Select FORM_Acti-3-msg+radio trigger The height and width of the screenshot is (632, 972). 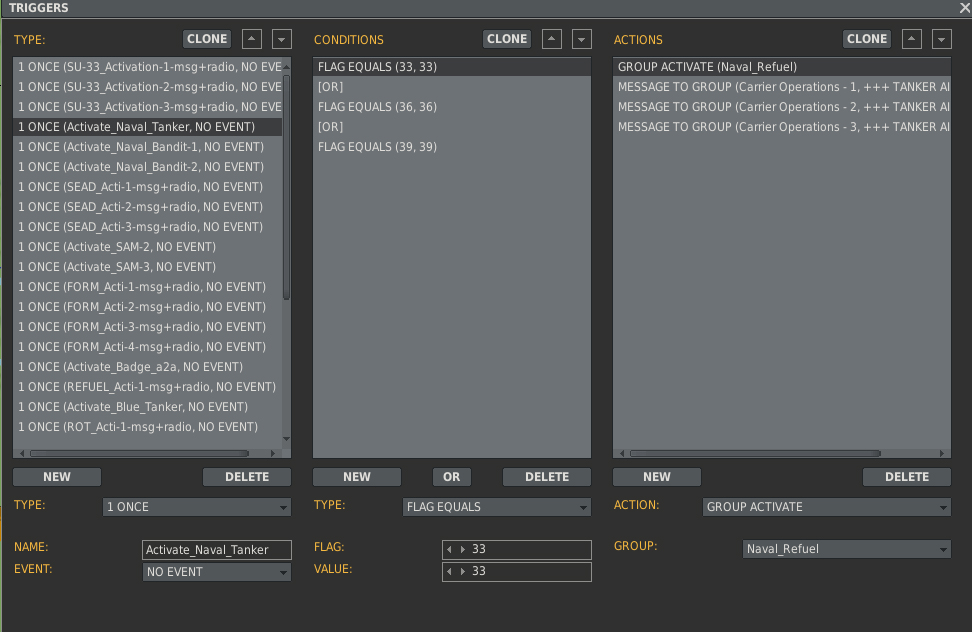pos(148,327)
